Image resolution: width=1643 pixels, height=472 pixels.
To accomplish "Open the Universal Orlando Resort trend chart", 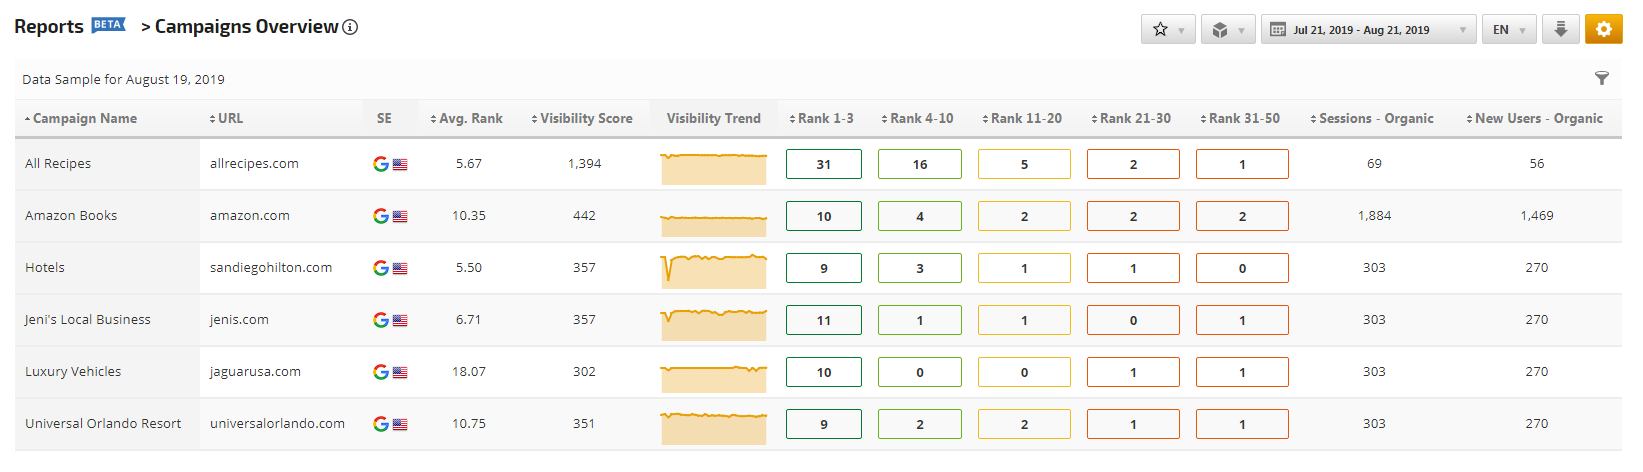I will tap(714, 428).
